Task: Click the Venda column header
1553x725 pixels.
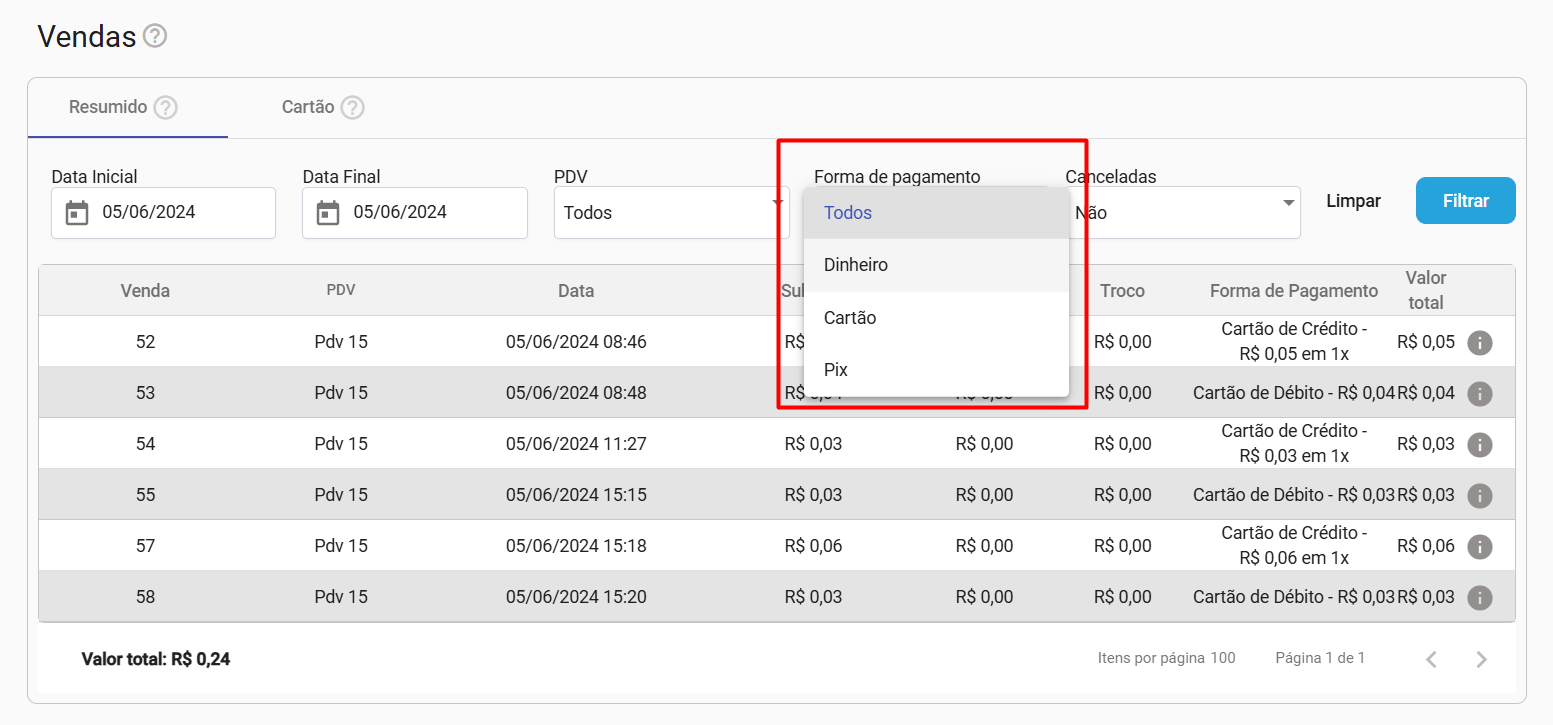Action: [x=145, y=291]
